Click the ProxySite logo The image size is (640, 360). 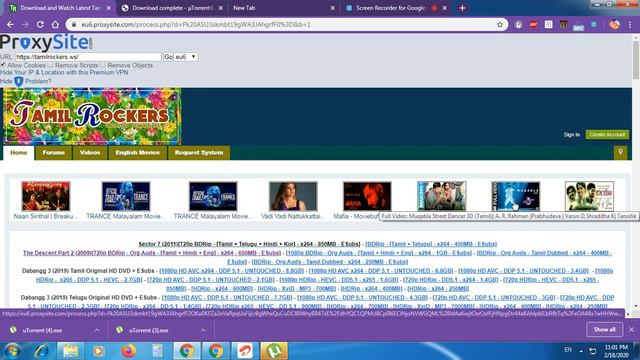pos(47,42)
